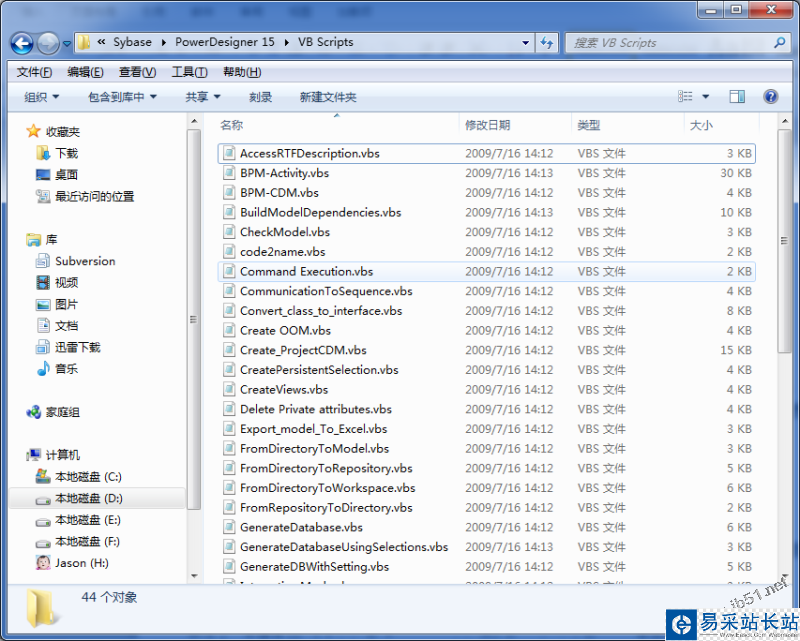Viewport: 800px width, 641px height.
Task: Click the help question mark icon
Action: (770, 96)
